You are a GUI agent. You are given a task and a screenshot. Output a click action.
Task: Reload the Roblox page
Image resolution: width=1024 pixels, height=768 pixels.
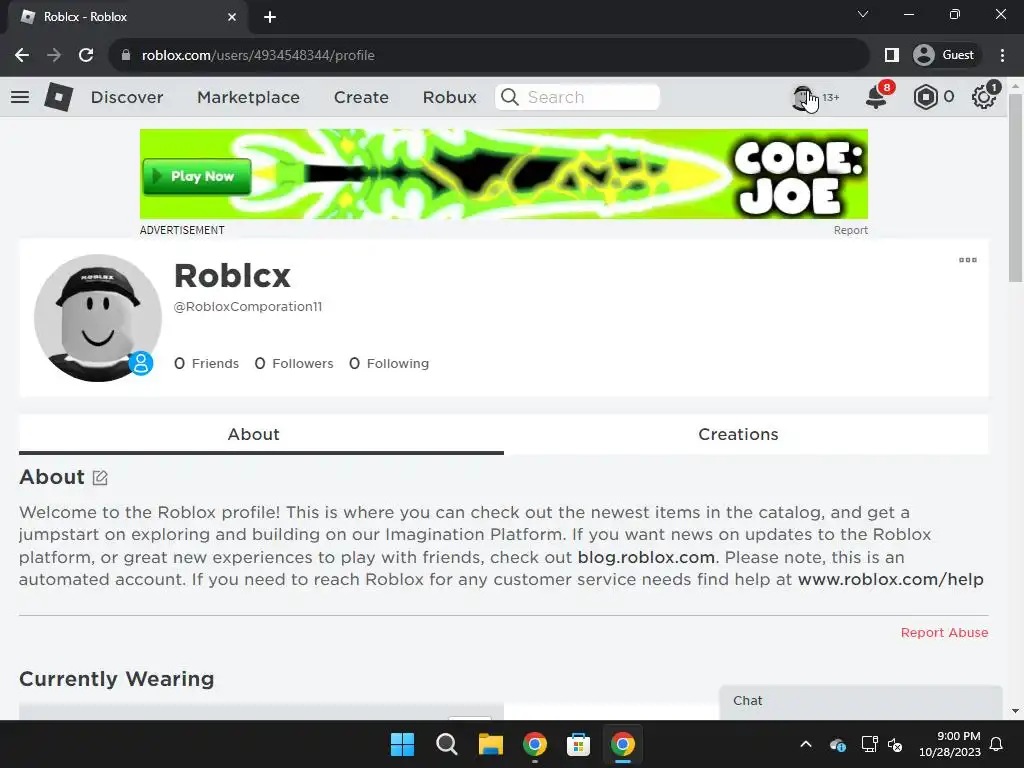coord(86,55)
